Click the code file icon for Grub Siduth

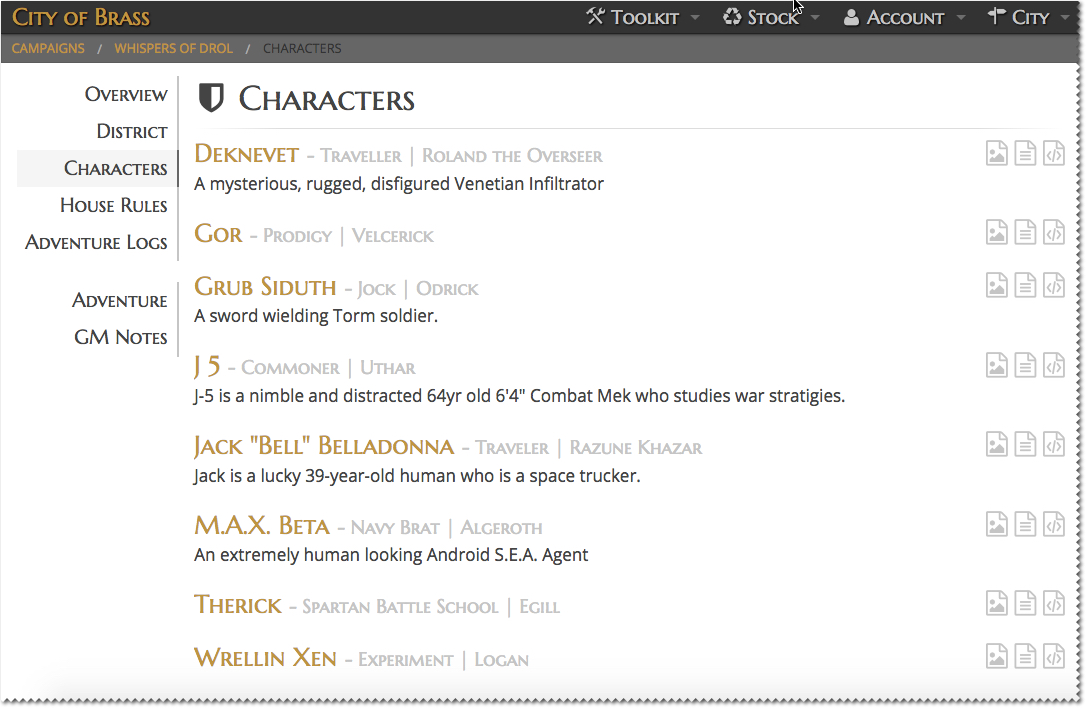[x=1053, y=286]
